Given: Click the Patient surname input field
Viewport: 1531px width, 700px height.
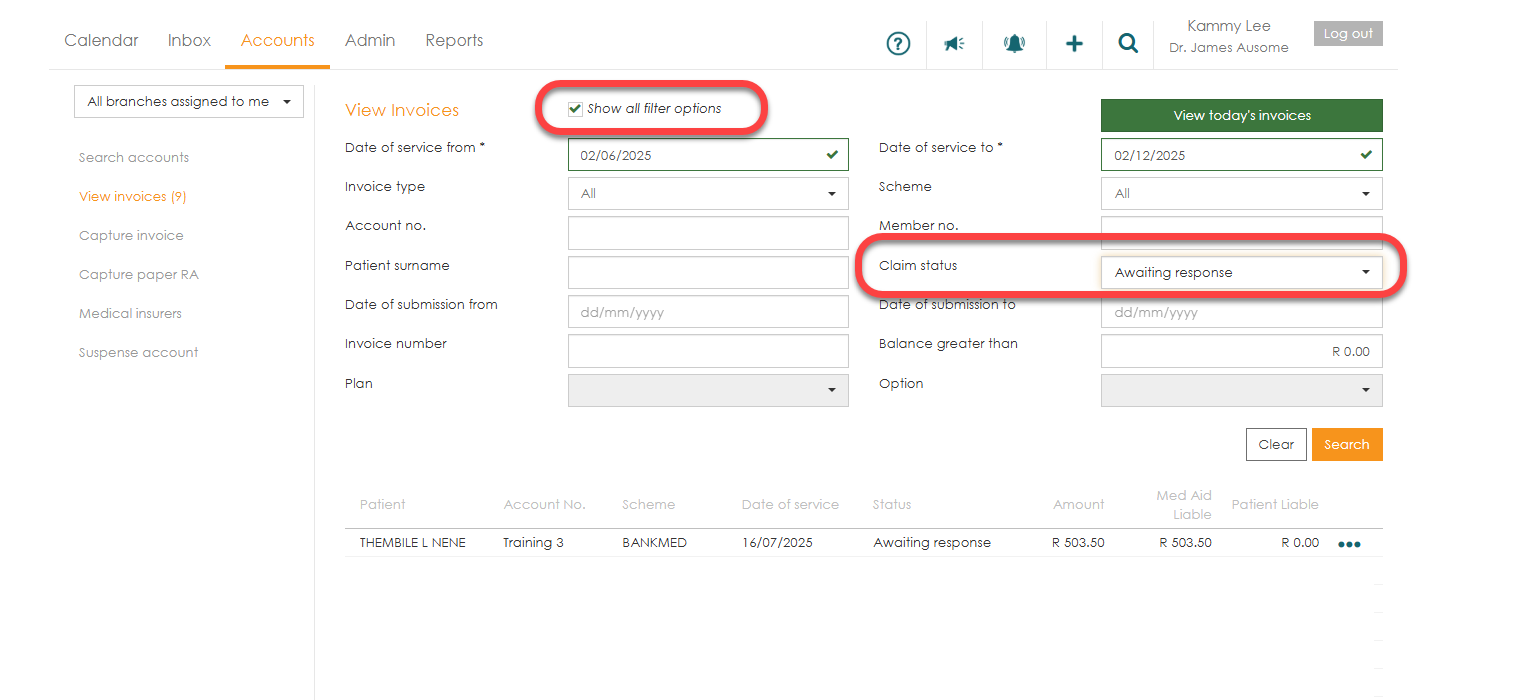Looking at the screenshot, I should click(x=707, y=272).
